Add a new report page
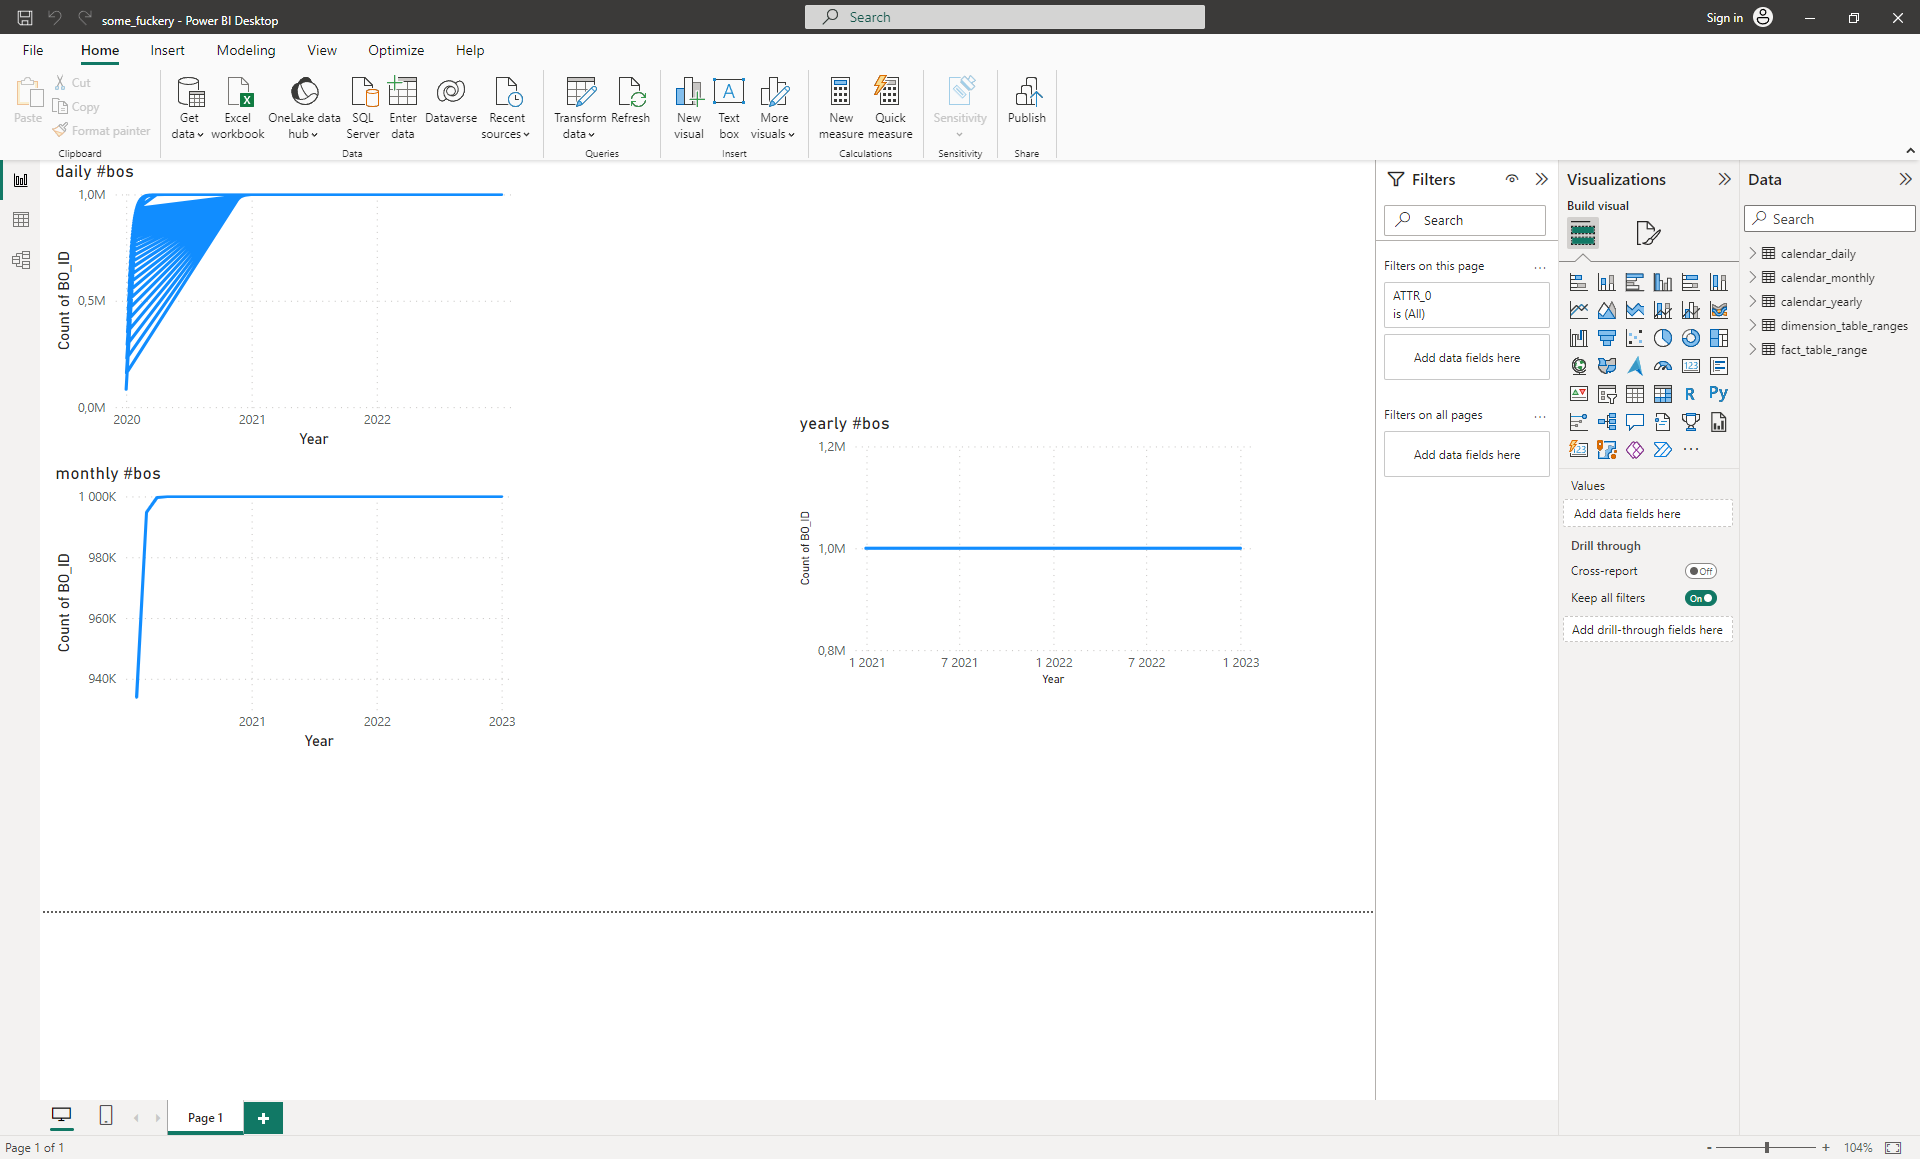This screenshot has height=1159, width=1920. (x=263, y=1118)
